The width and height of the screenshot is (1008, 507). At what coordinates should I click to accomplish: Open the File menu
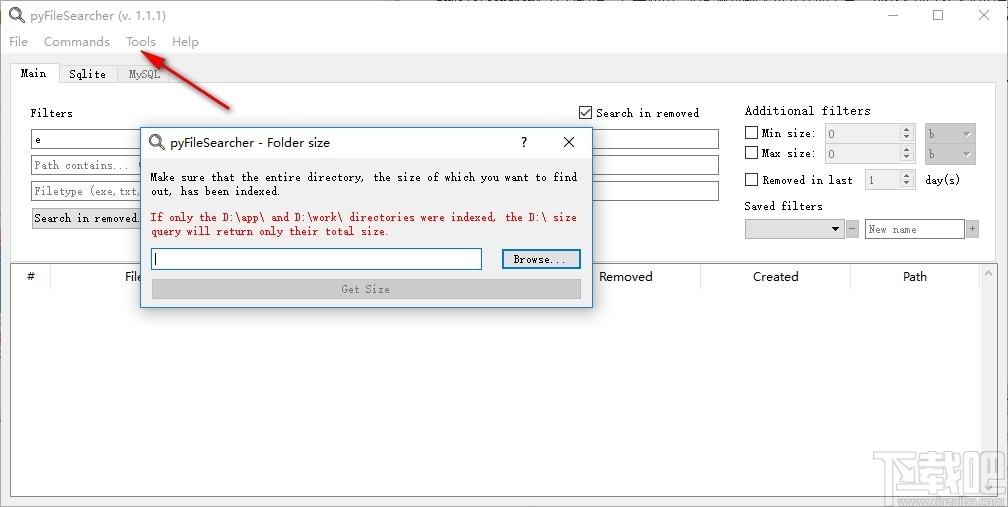[x=18, y=42]
